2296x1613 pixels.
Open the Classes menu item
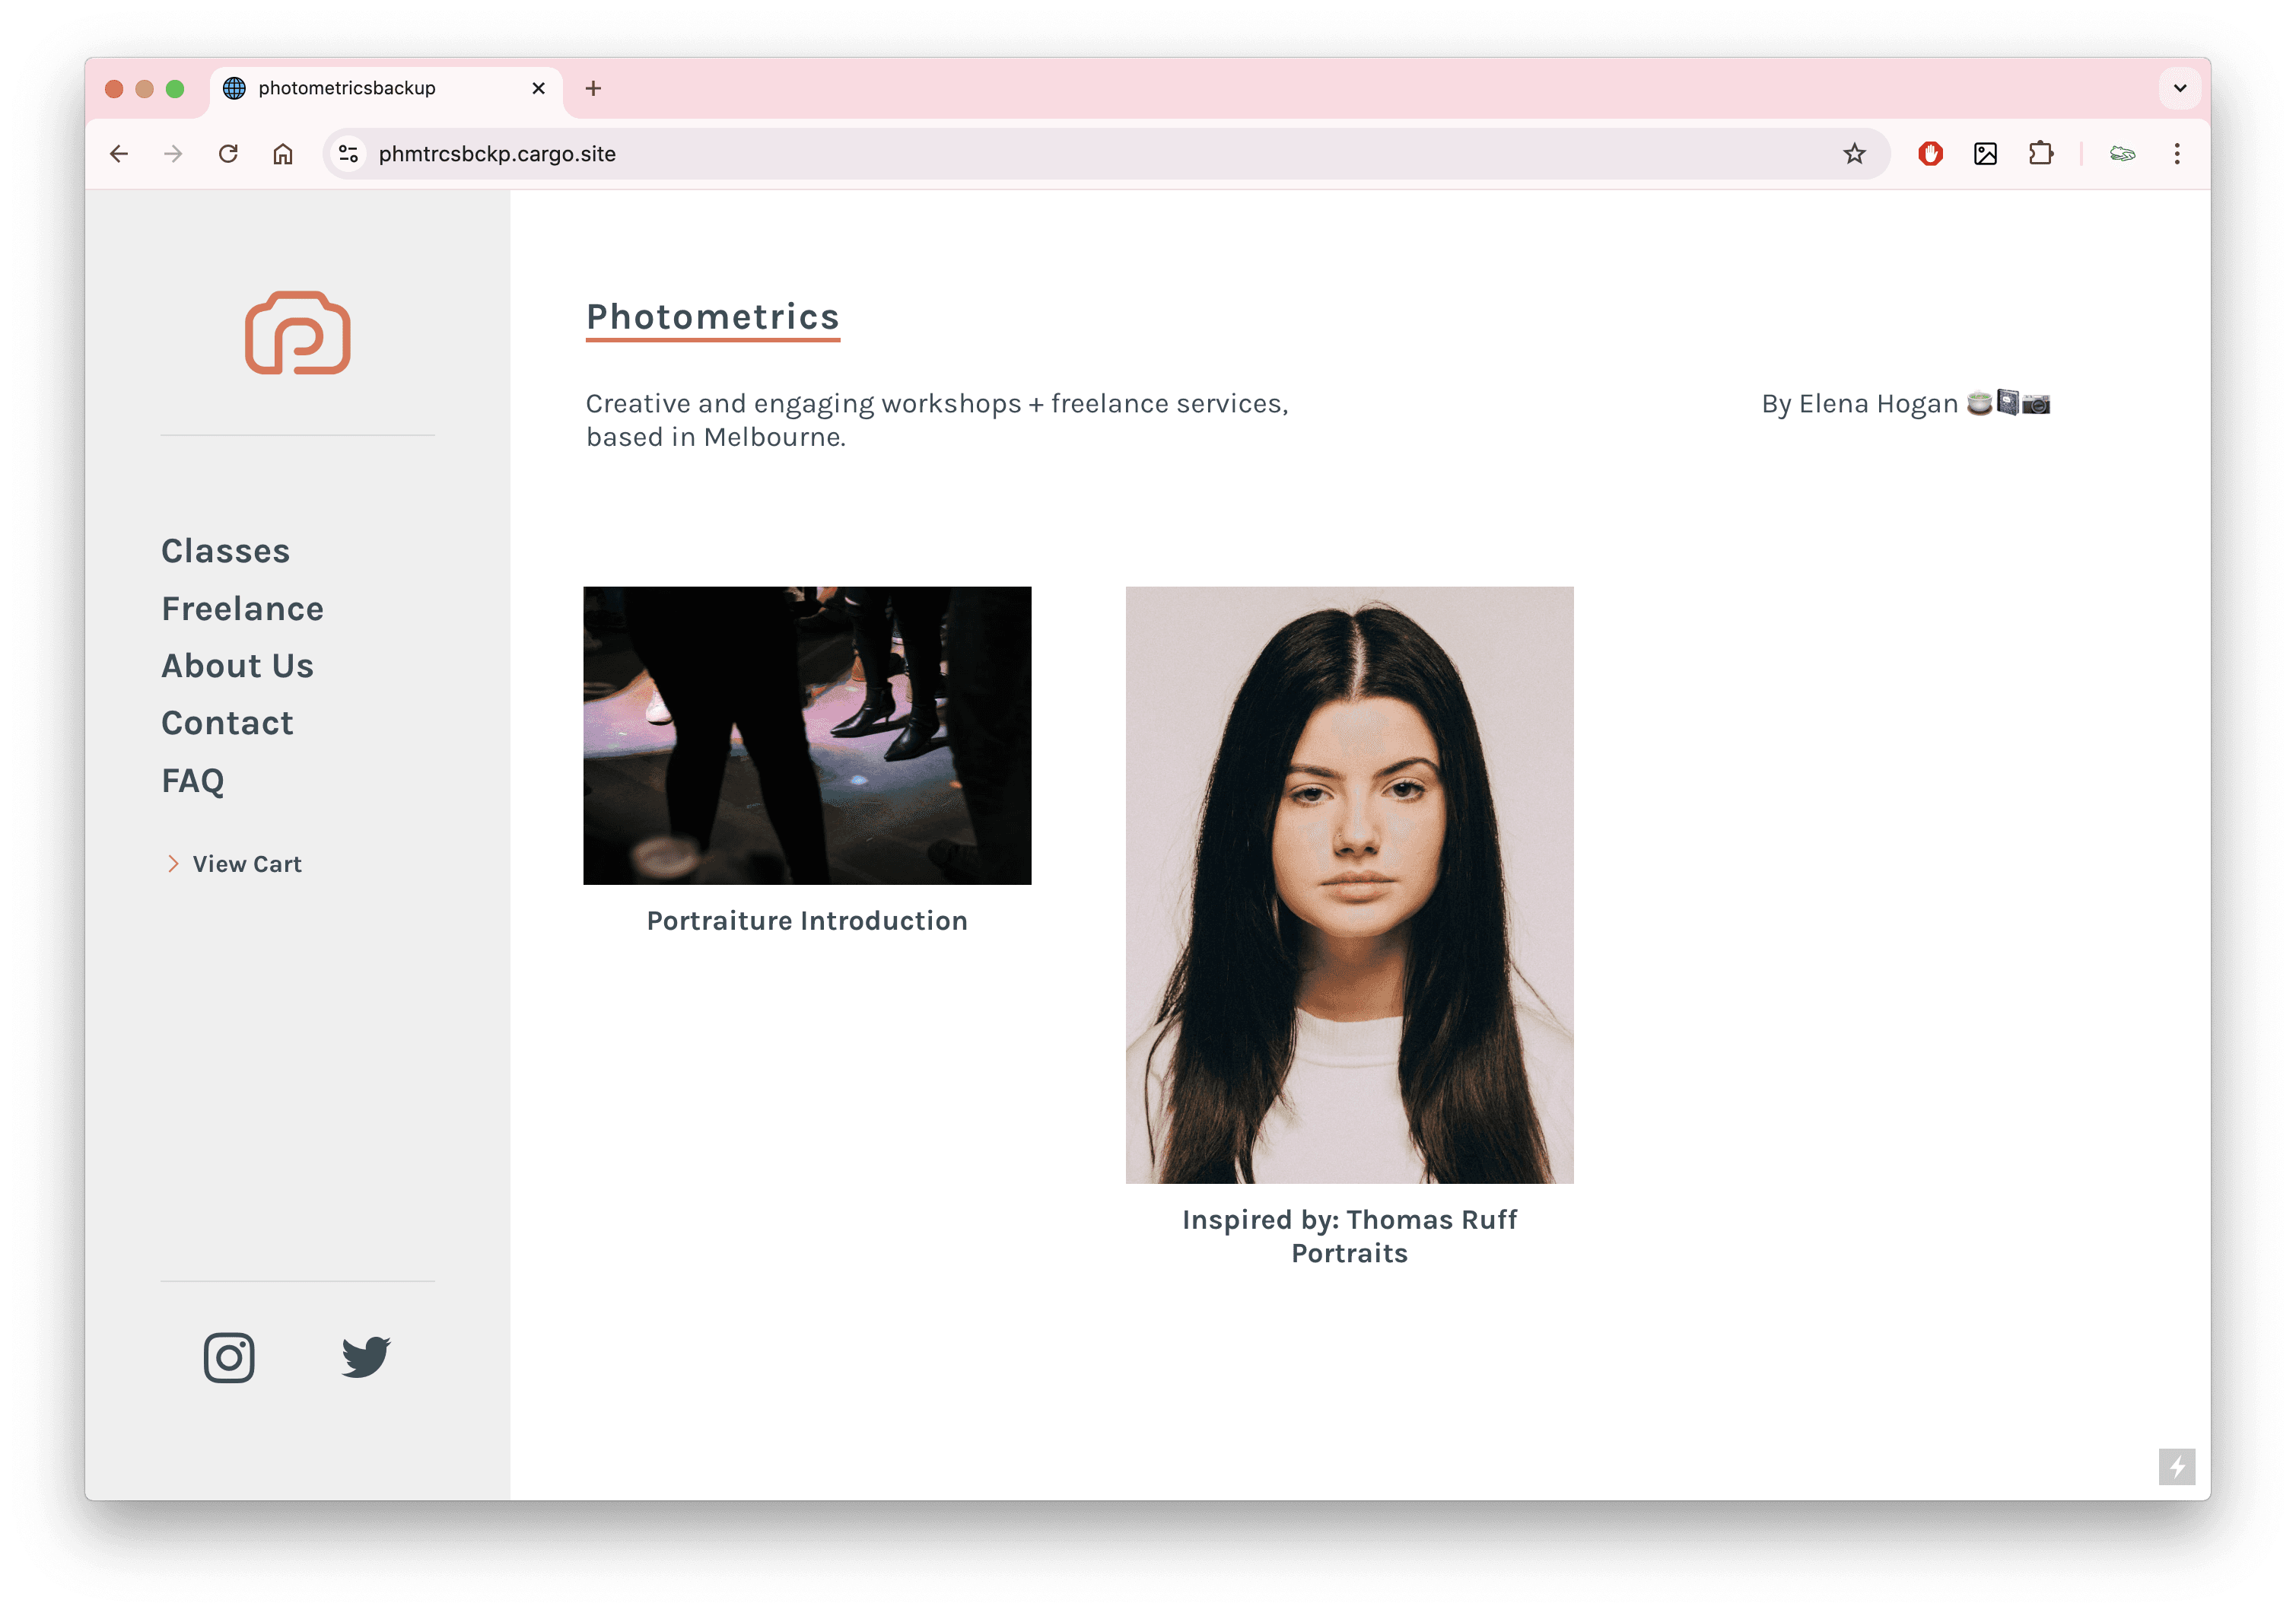[x=226, y=551]
